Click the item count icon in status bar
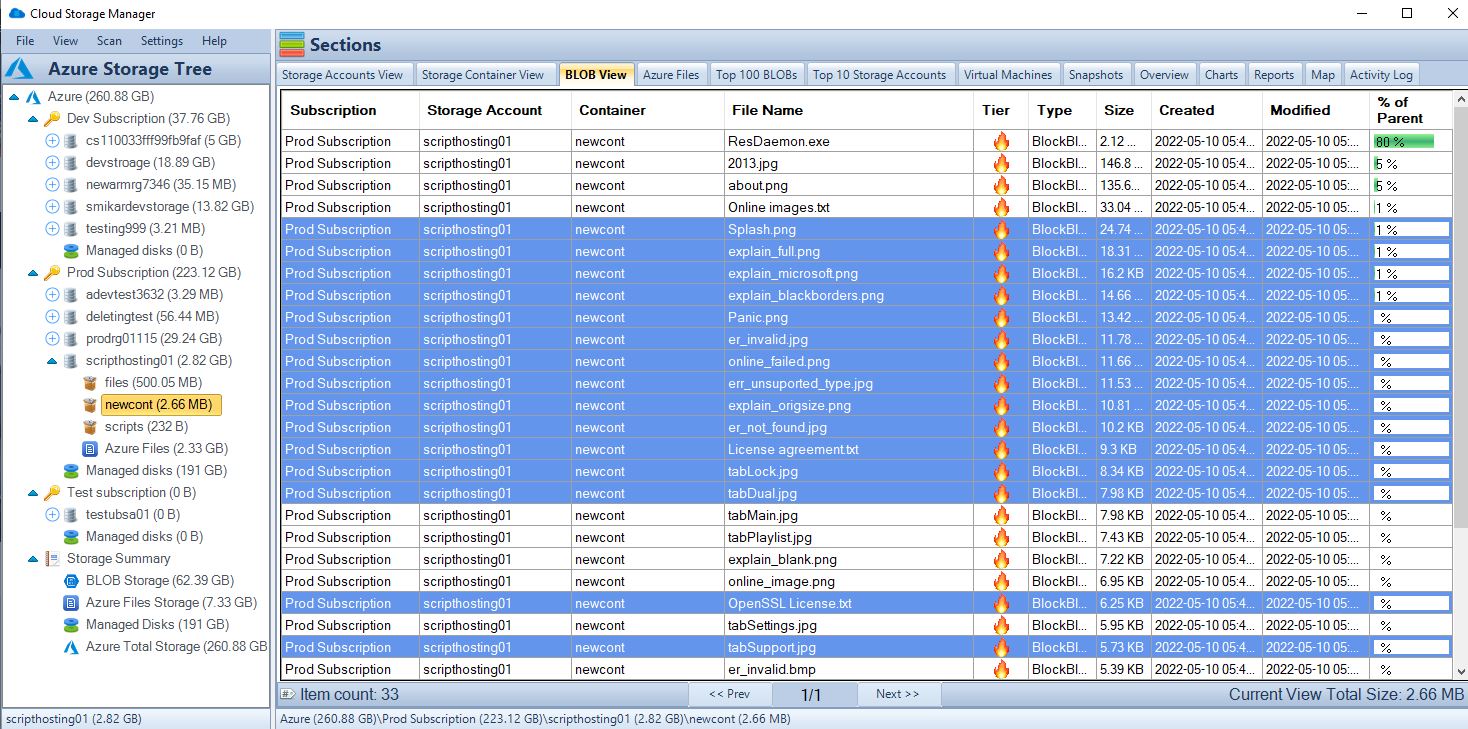Viewport: 1468px width, 729px height. pyautogui.click(x=287, y=694)
